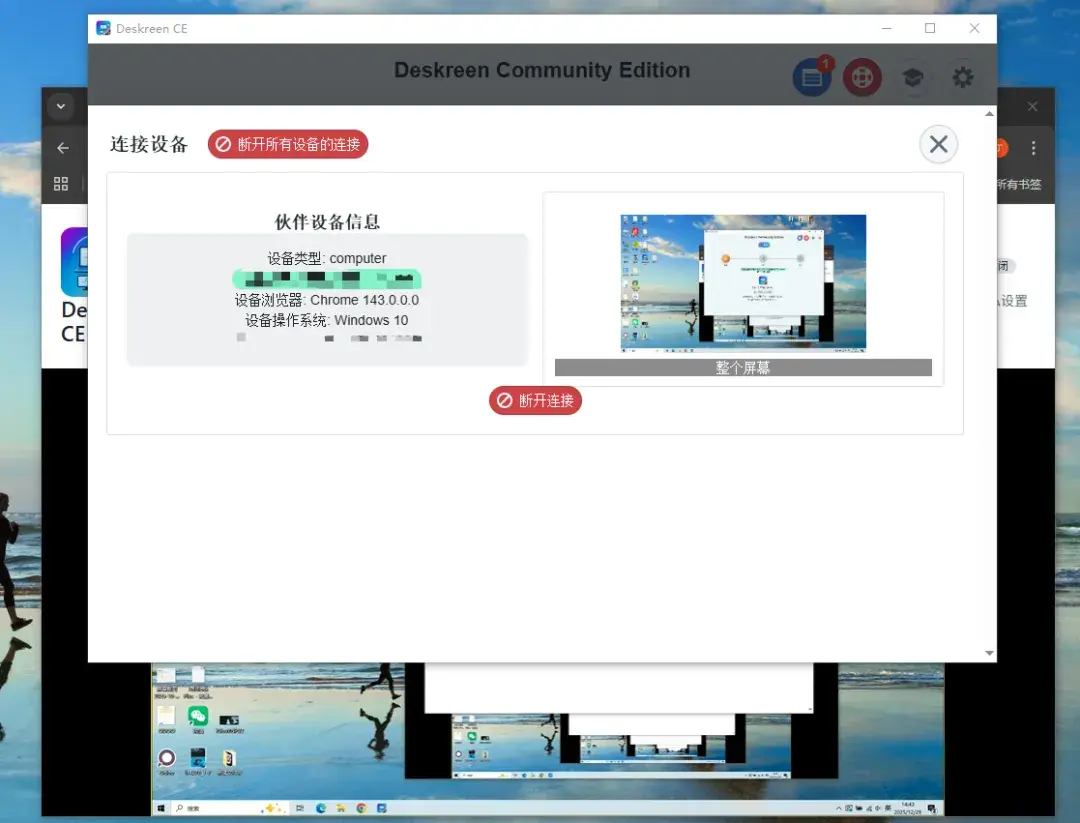Open WeChat icon on streamed desktop

198,716
